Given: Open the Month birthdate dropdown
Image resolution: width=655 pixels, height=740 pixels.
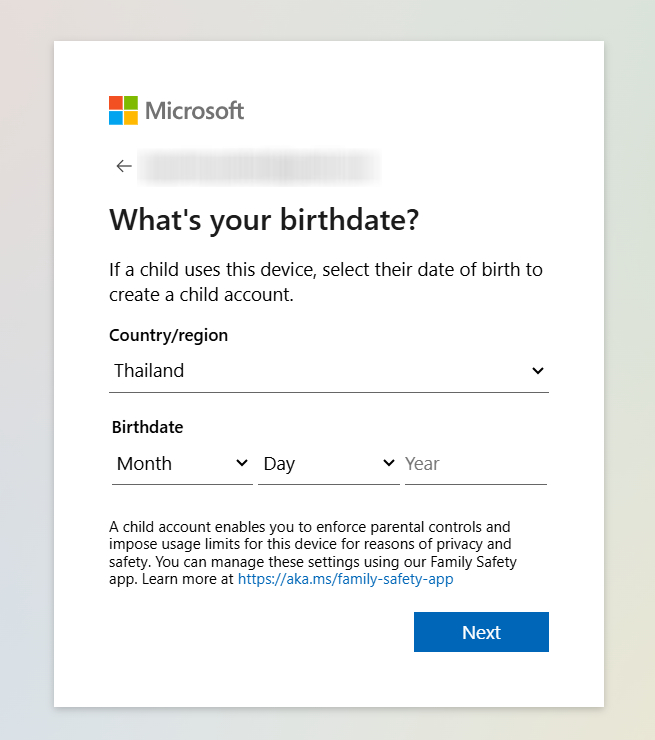Looking at the screenshot, I should [x=181, y=464].
